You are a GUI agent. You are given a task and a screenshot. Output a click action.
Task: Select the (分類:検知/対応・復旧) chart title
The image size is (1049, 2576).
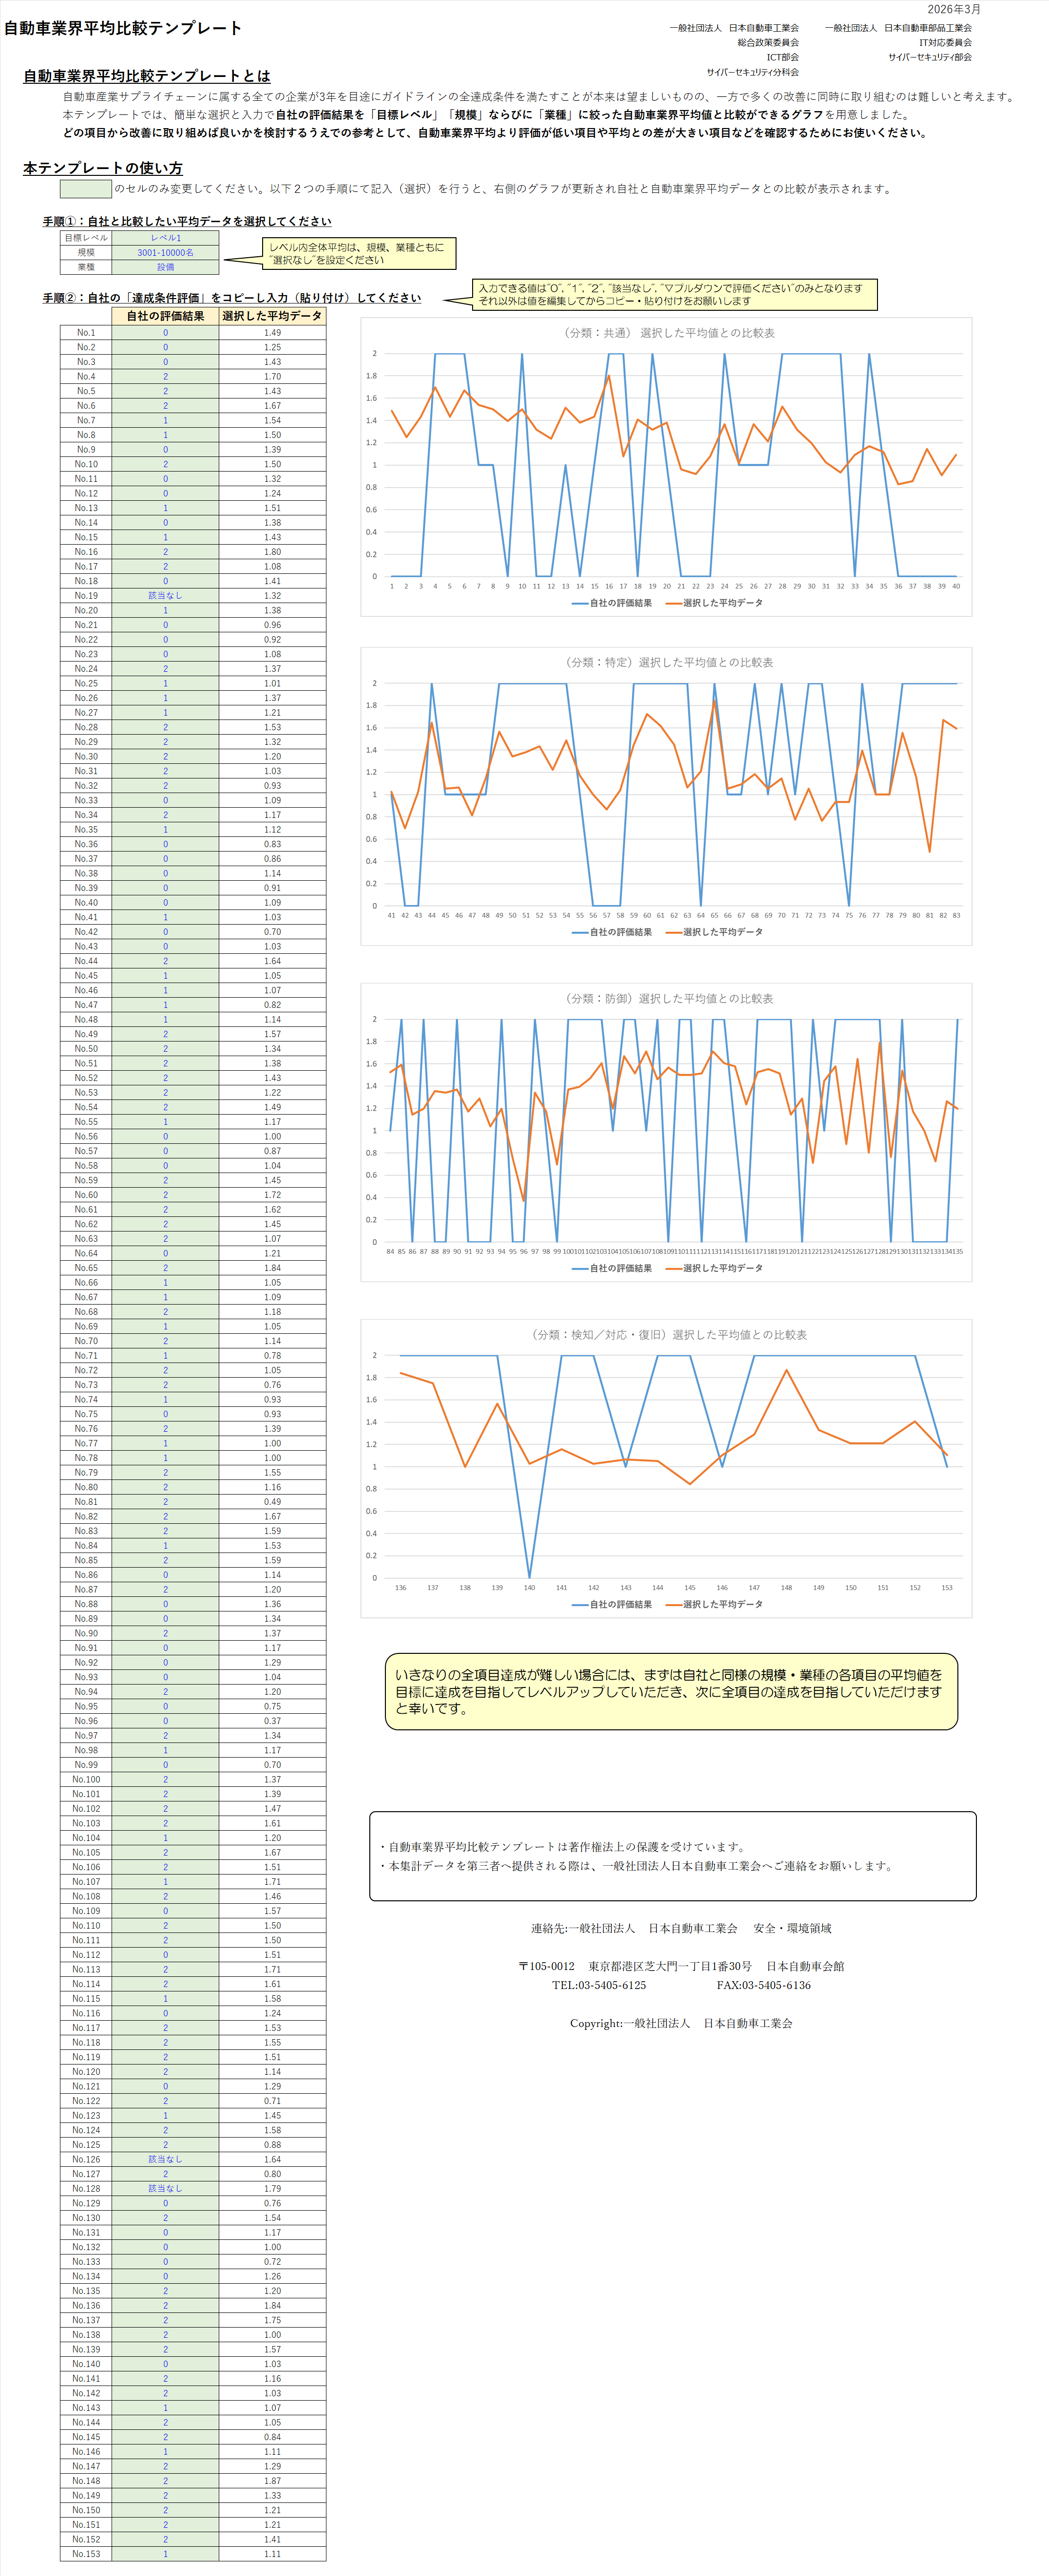[x=667, y=1334]
